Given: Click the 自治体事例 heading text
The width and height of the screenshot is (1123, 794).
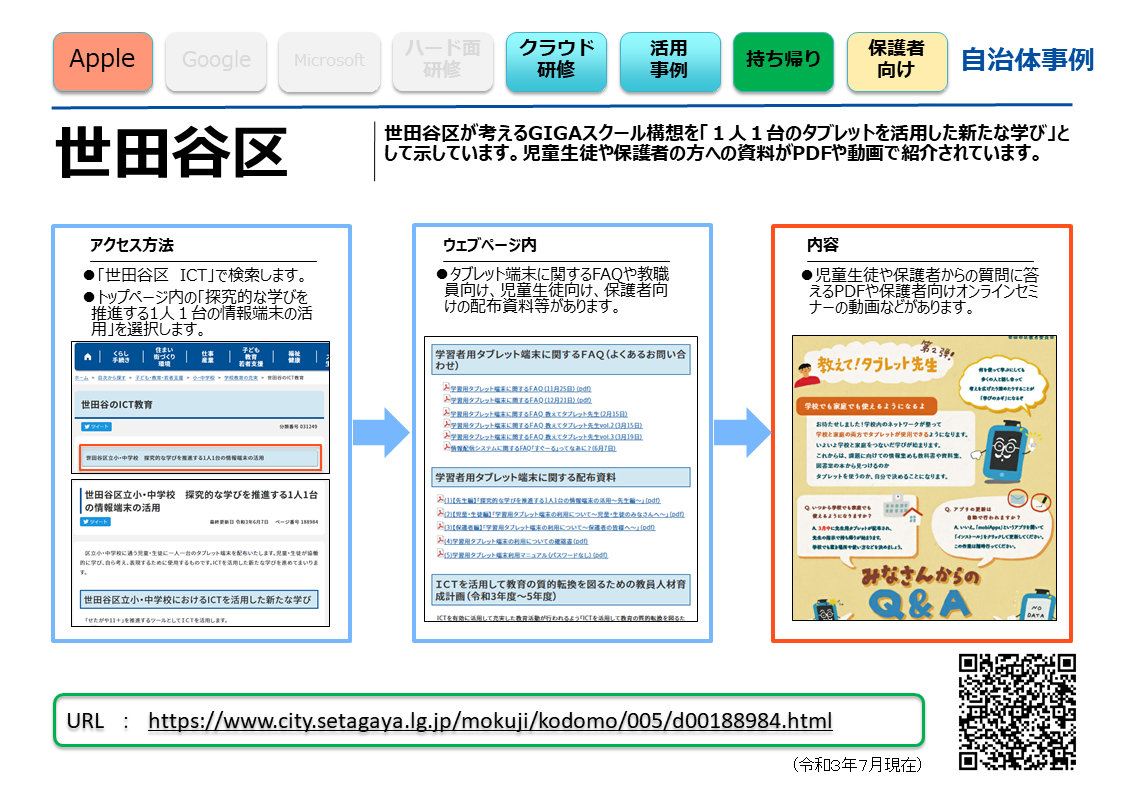Looking at the screenshot, I should (1027, 60).
